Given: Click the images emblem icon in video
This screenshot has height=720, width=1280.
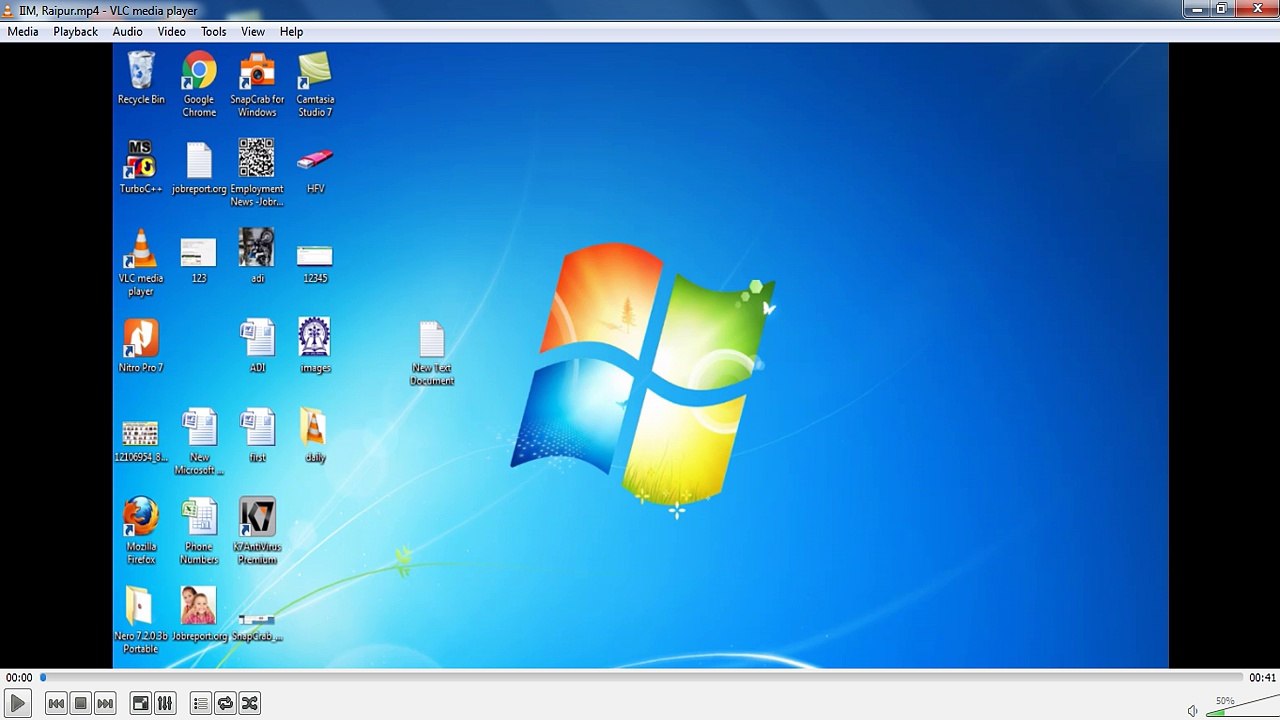Looking at the screenshot, I should tap(315, 346).
